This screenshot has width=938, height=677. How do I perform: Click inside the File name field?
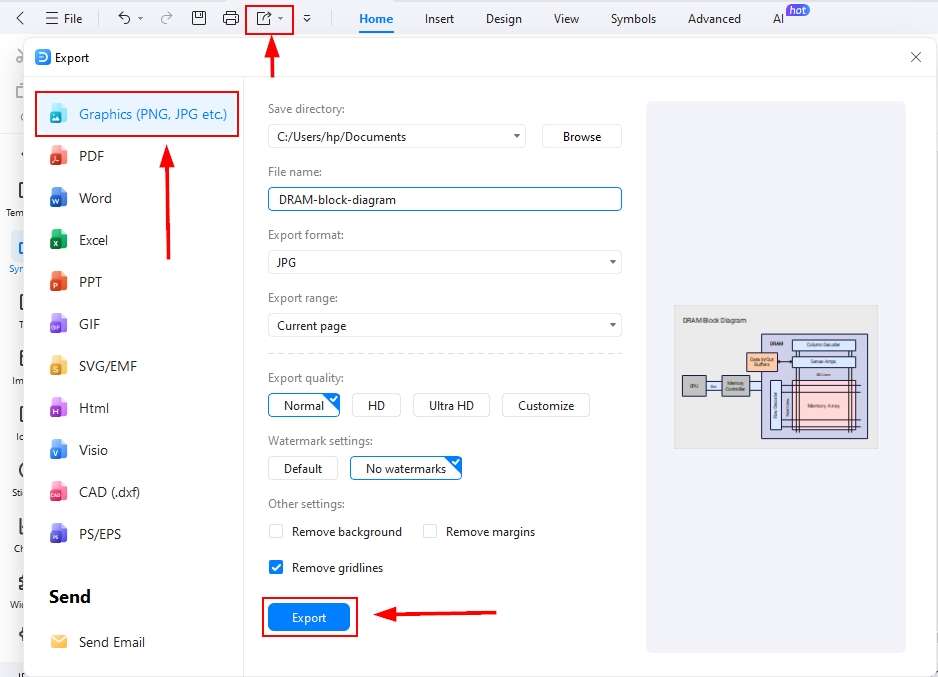pyautogui.click(x=444, y=199)
